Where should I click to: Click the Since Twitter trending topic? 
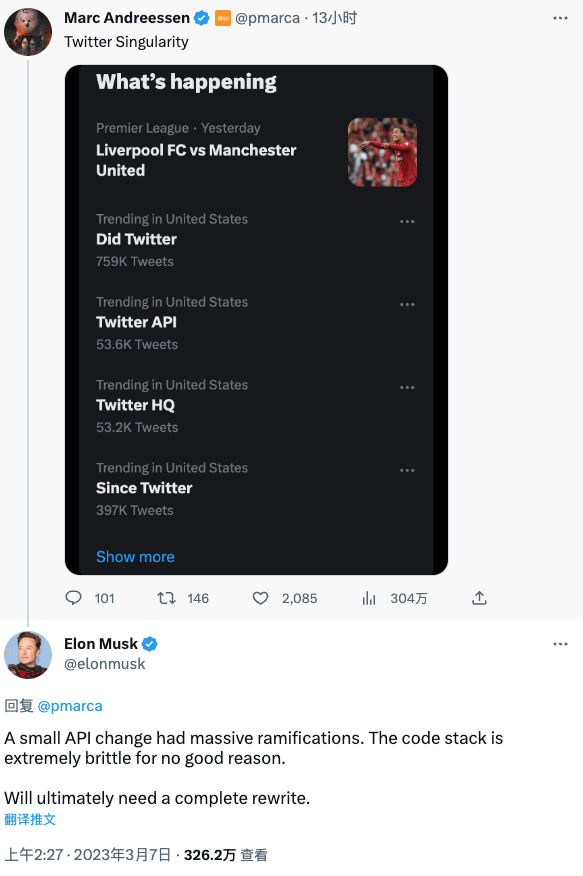[144, 488]
